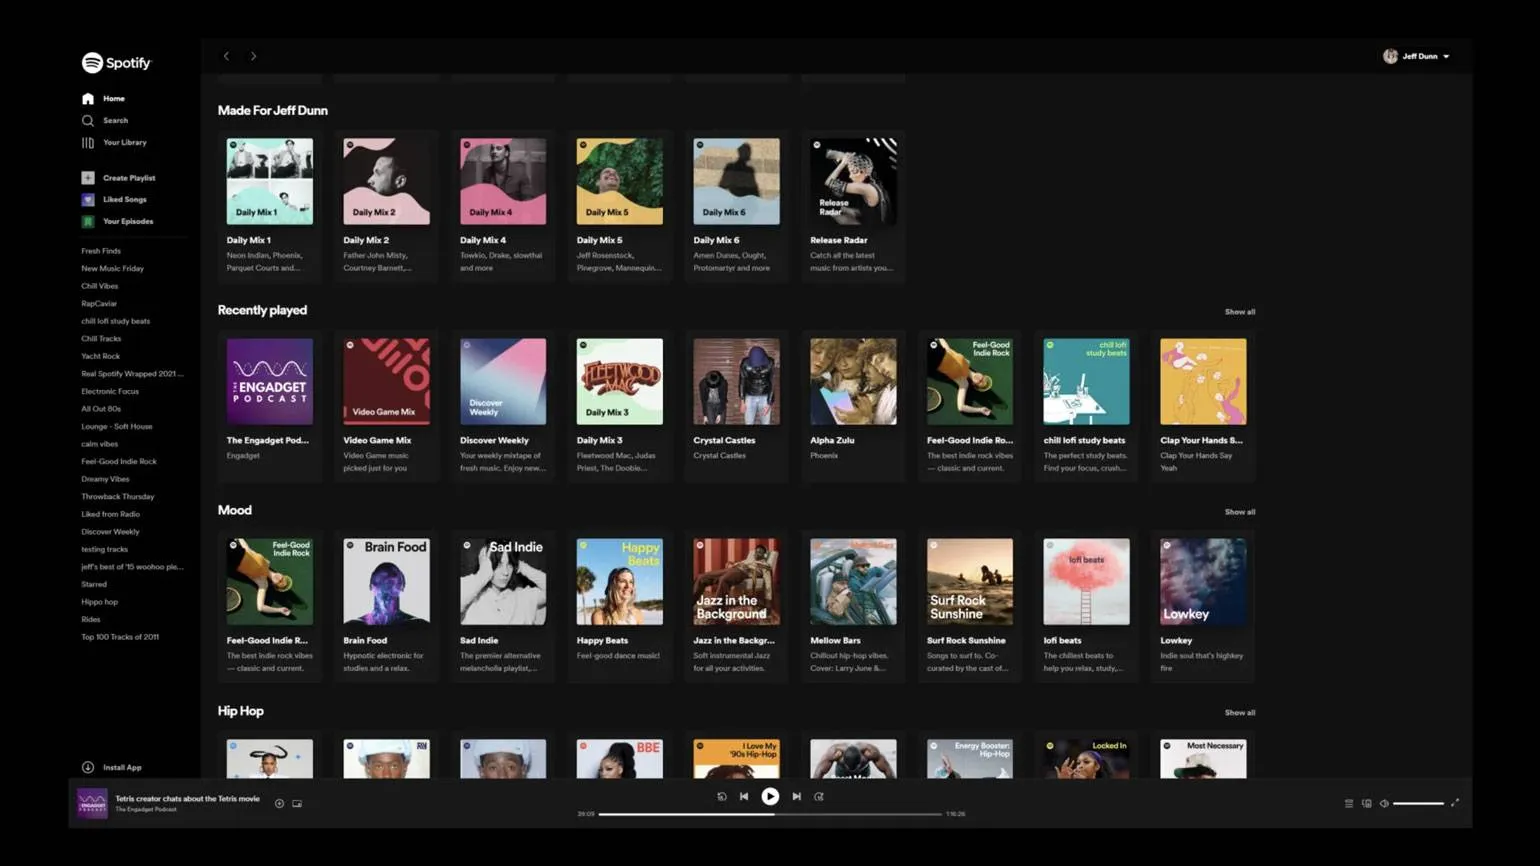Click the Install App link
The width and height of the screenshot is (1540, 866).
tap(121, 768)
